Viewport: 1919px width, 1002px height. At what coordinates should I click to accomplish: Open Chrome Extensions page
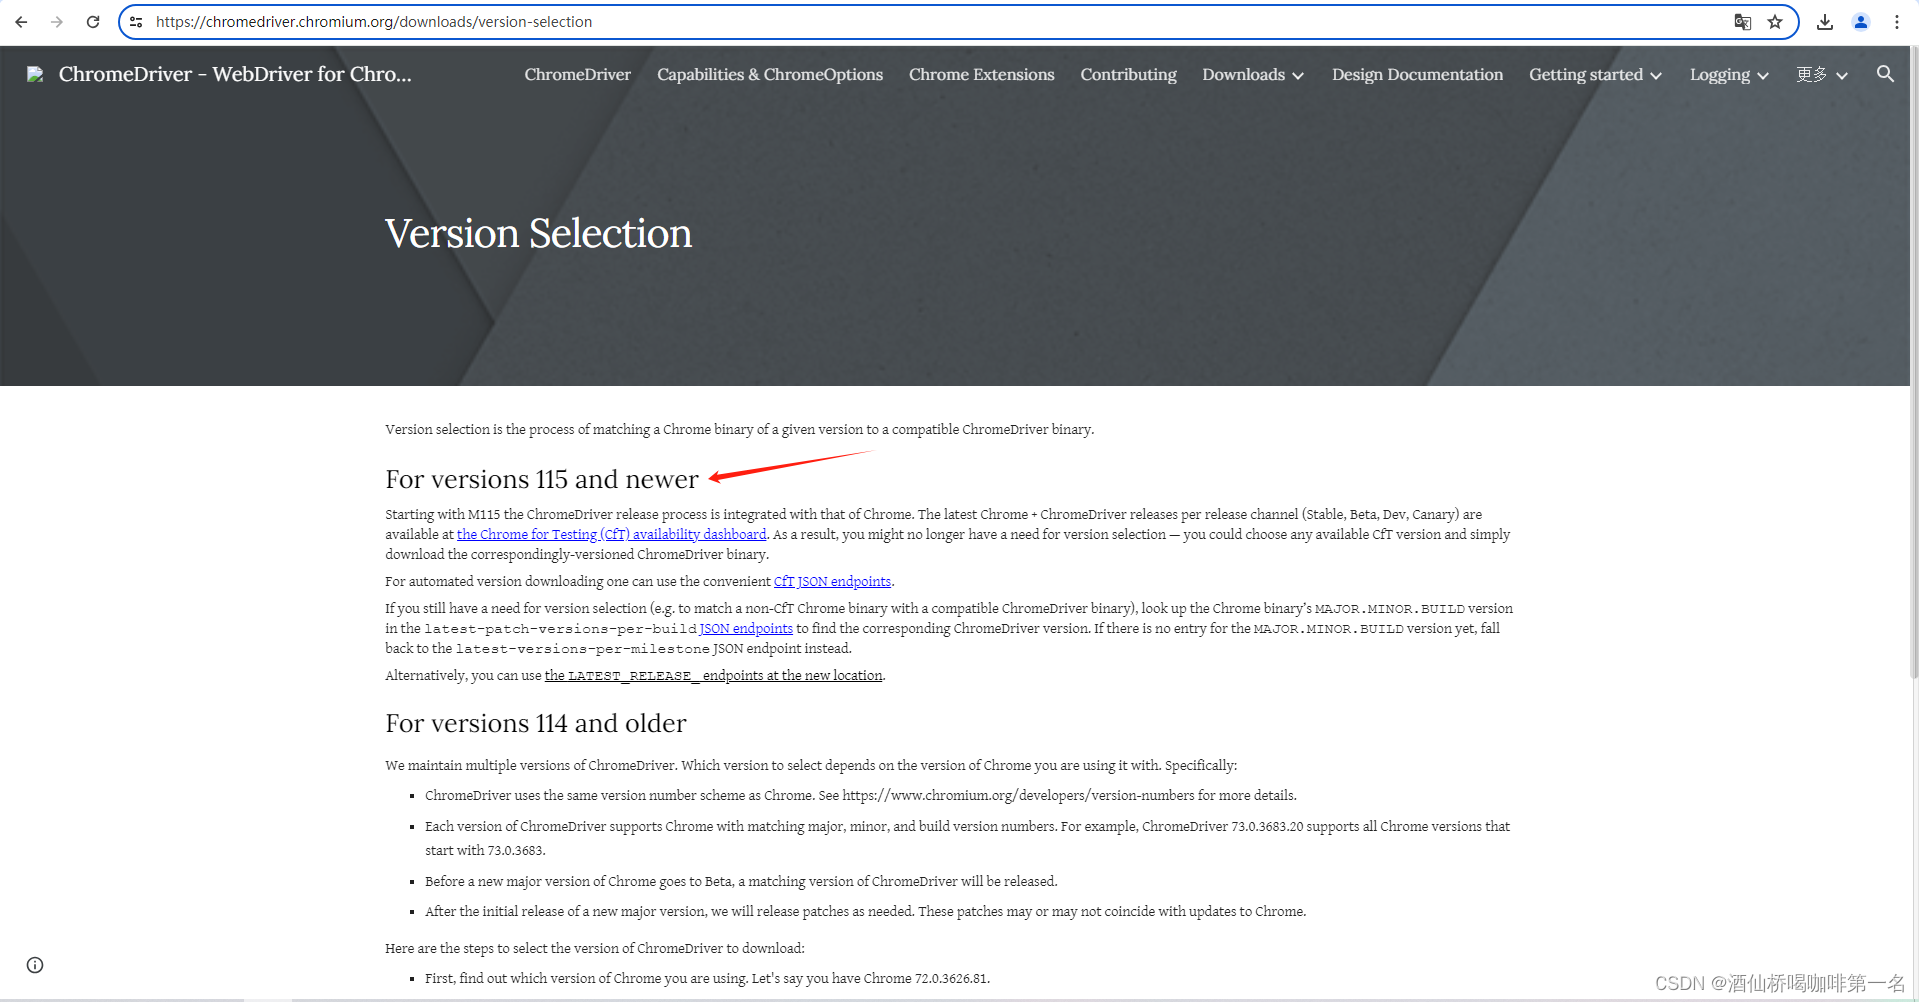point(981,75)
